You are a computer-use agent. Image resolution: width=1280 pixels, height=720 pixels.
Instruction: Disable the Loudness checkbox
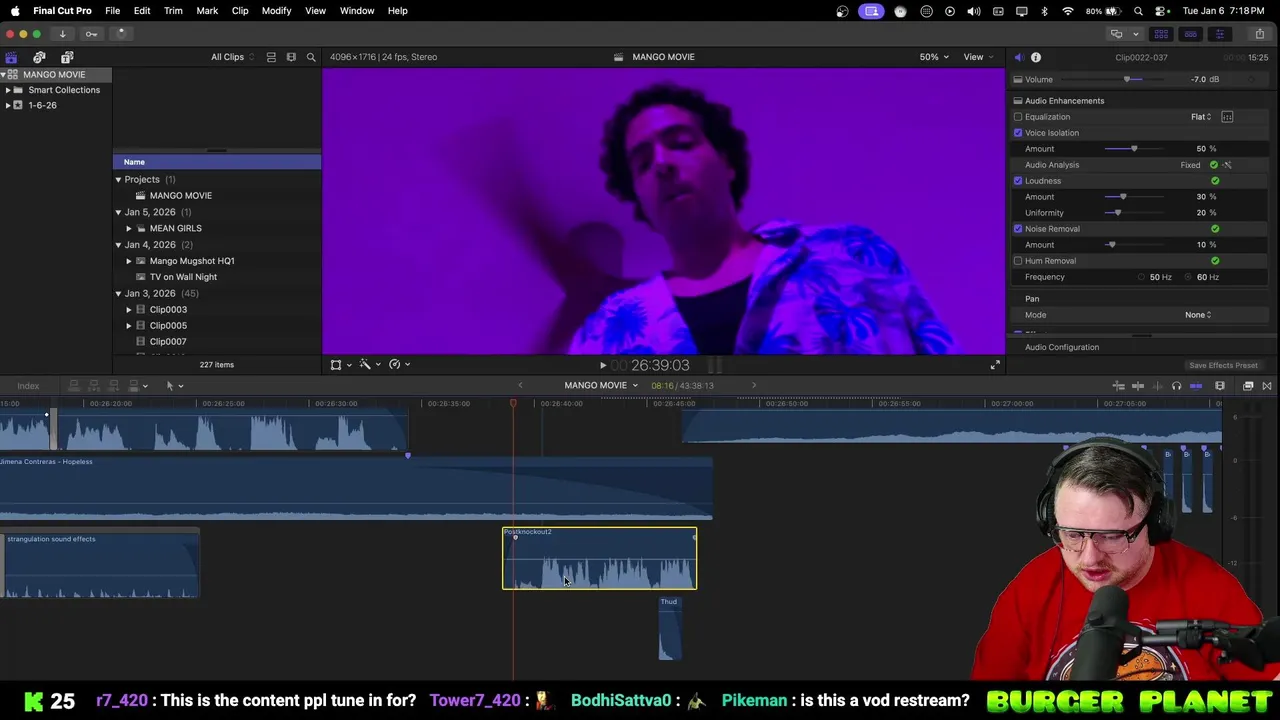pyautogui.click(x=1018, y=181)
